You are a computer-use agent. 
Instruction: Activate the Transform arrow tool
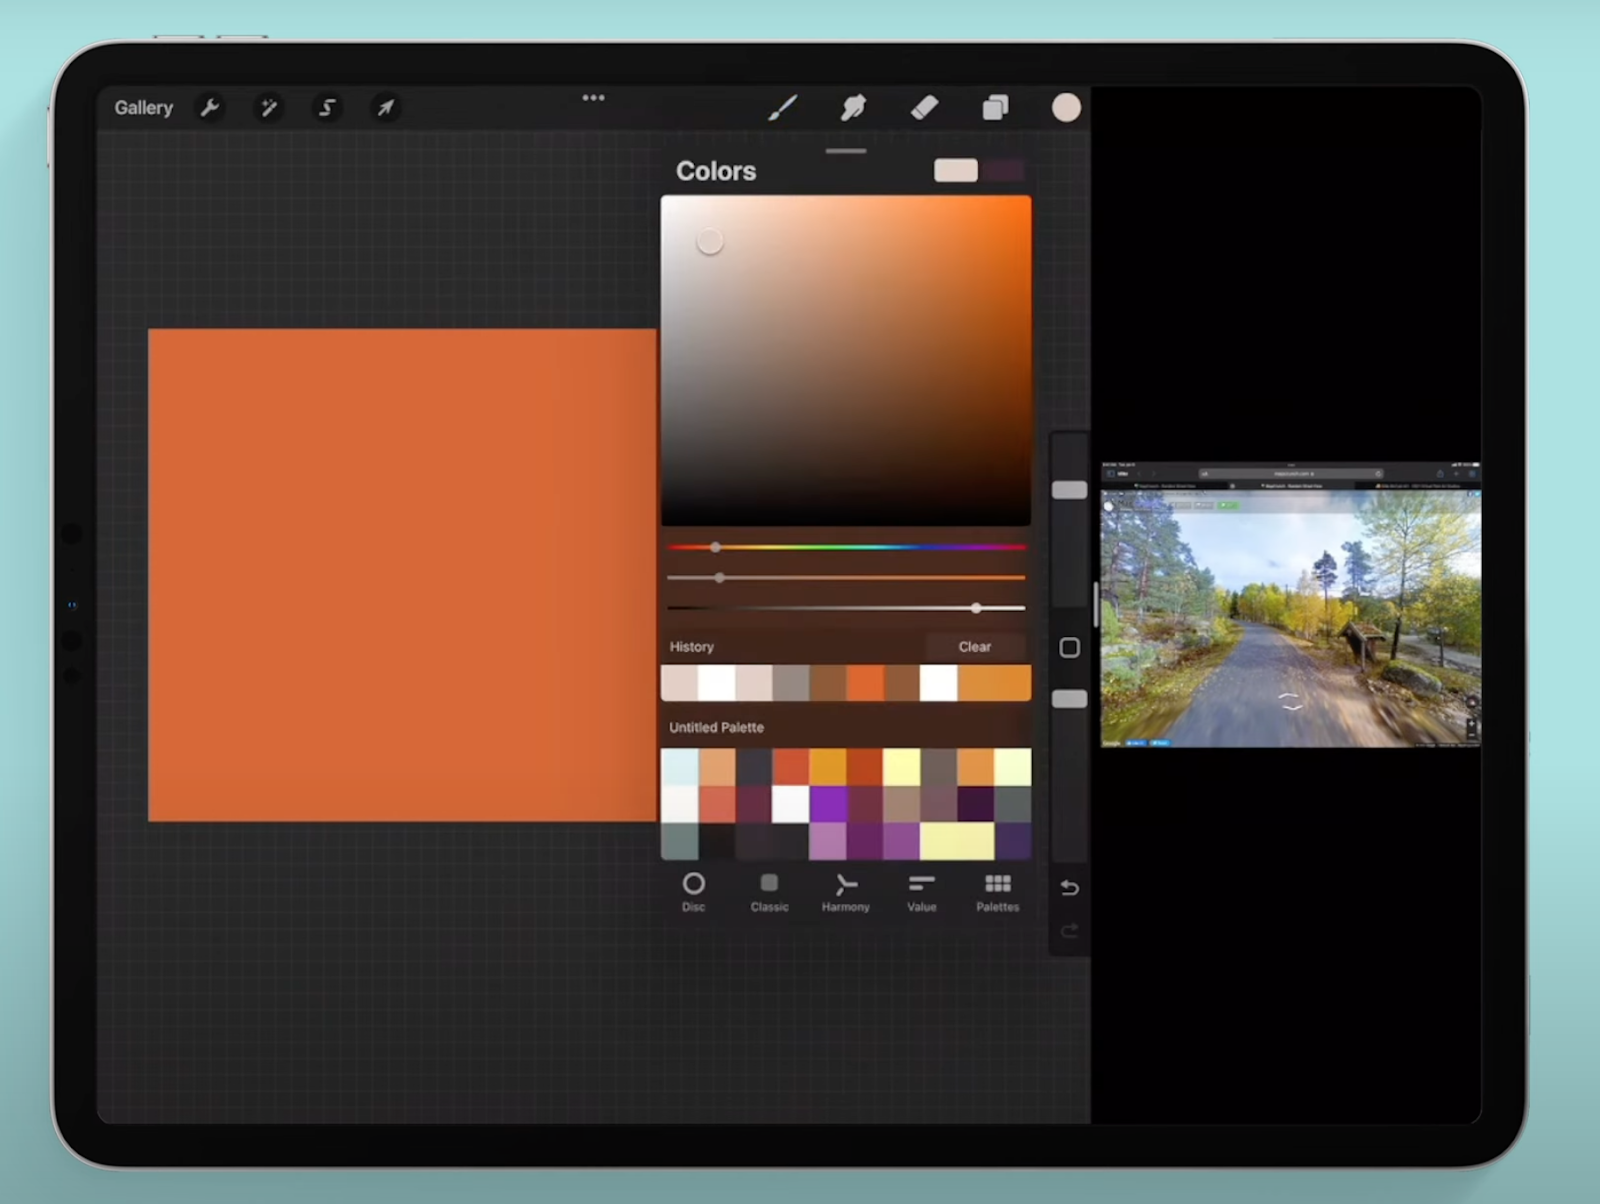pyautogui.click(x=385, y=107)
